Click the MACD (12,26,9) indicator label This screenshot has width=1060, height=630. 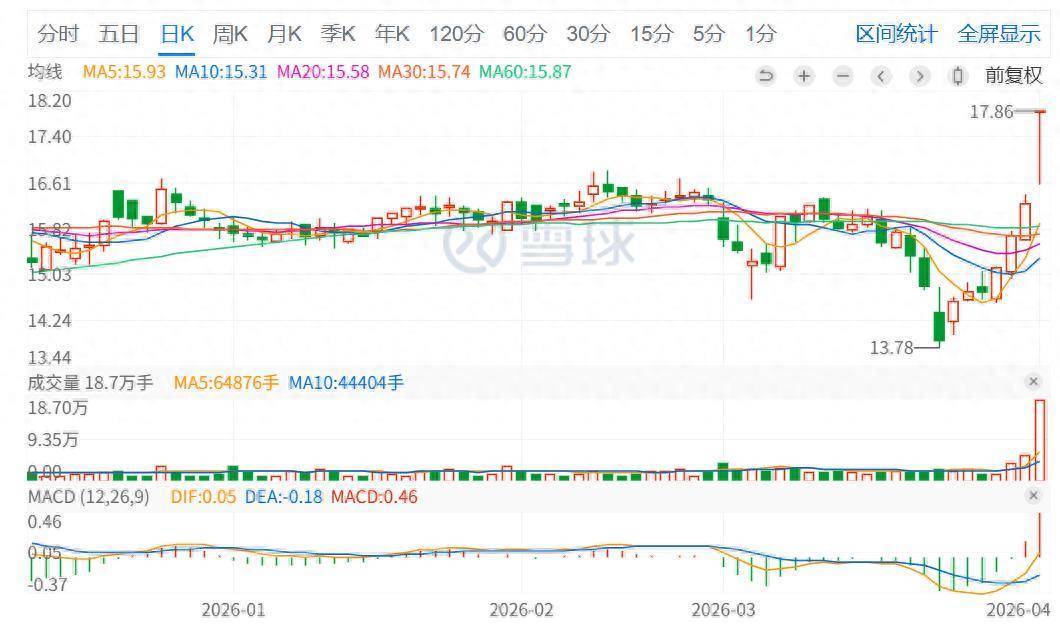pos(88,496)
